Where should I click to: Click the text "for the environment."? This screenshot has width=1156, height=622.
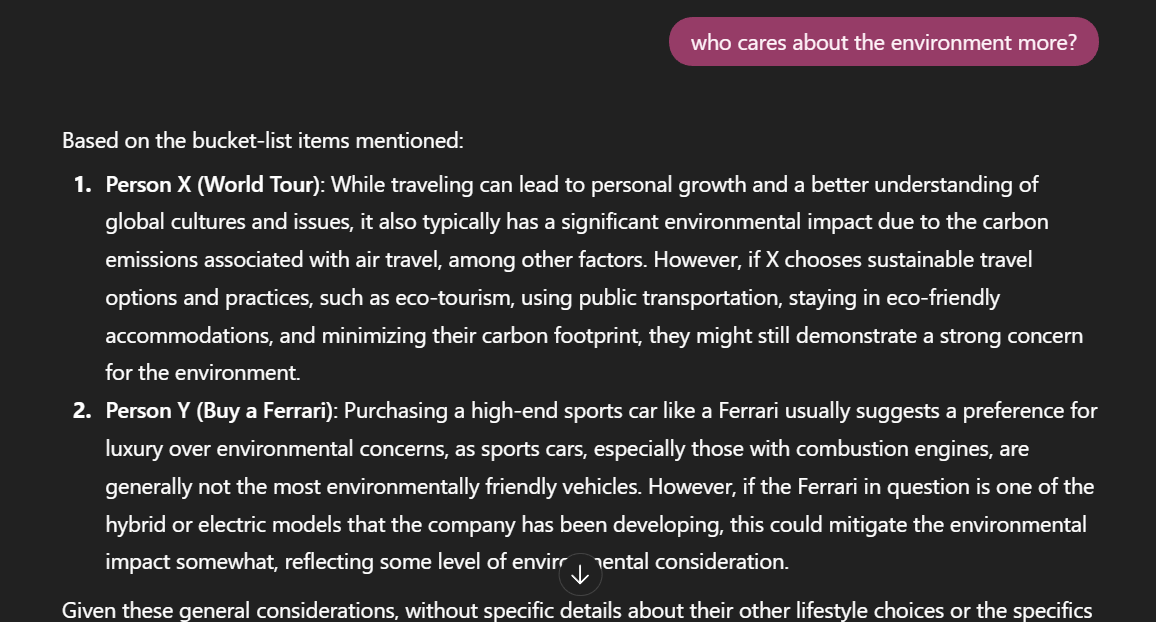click(202, 373)
